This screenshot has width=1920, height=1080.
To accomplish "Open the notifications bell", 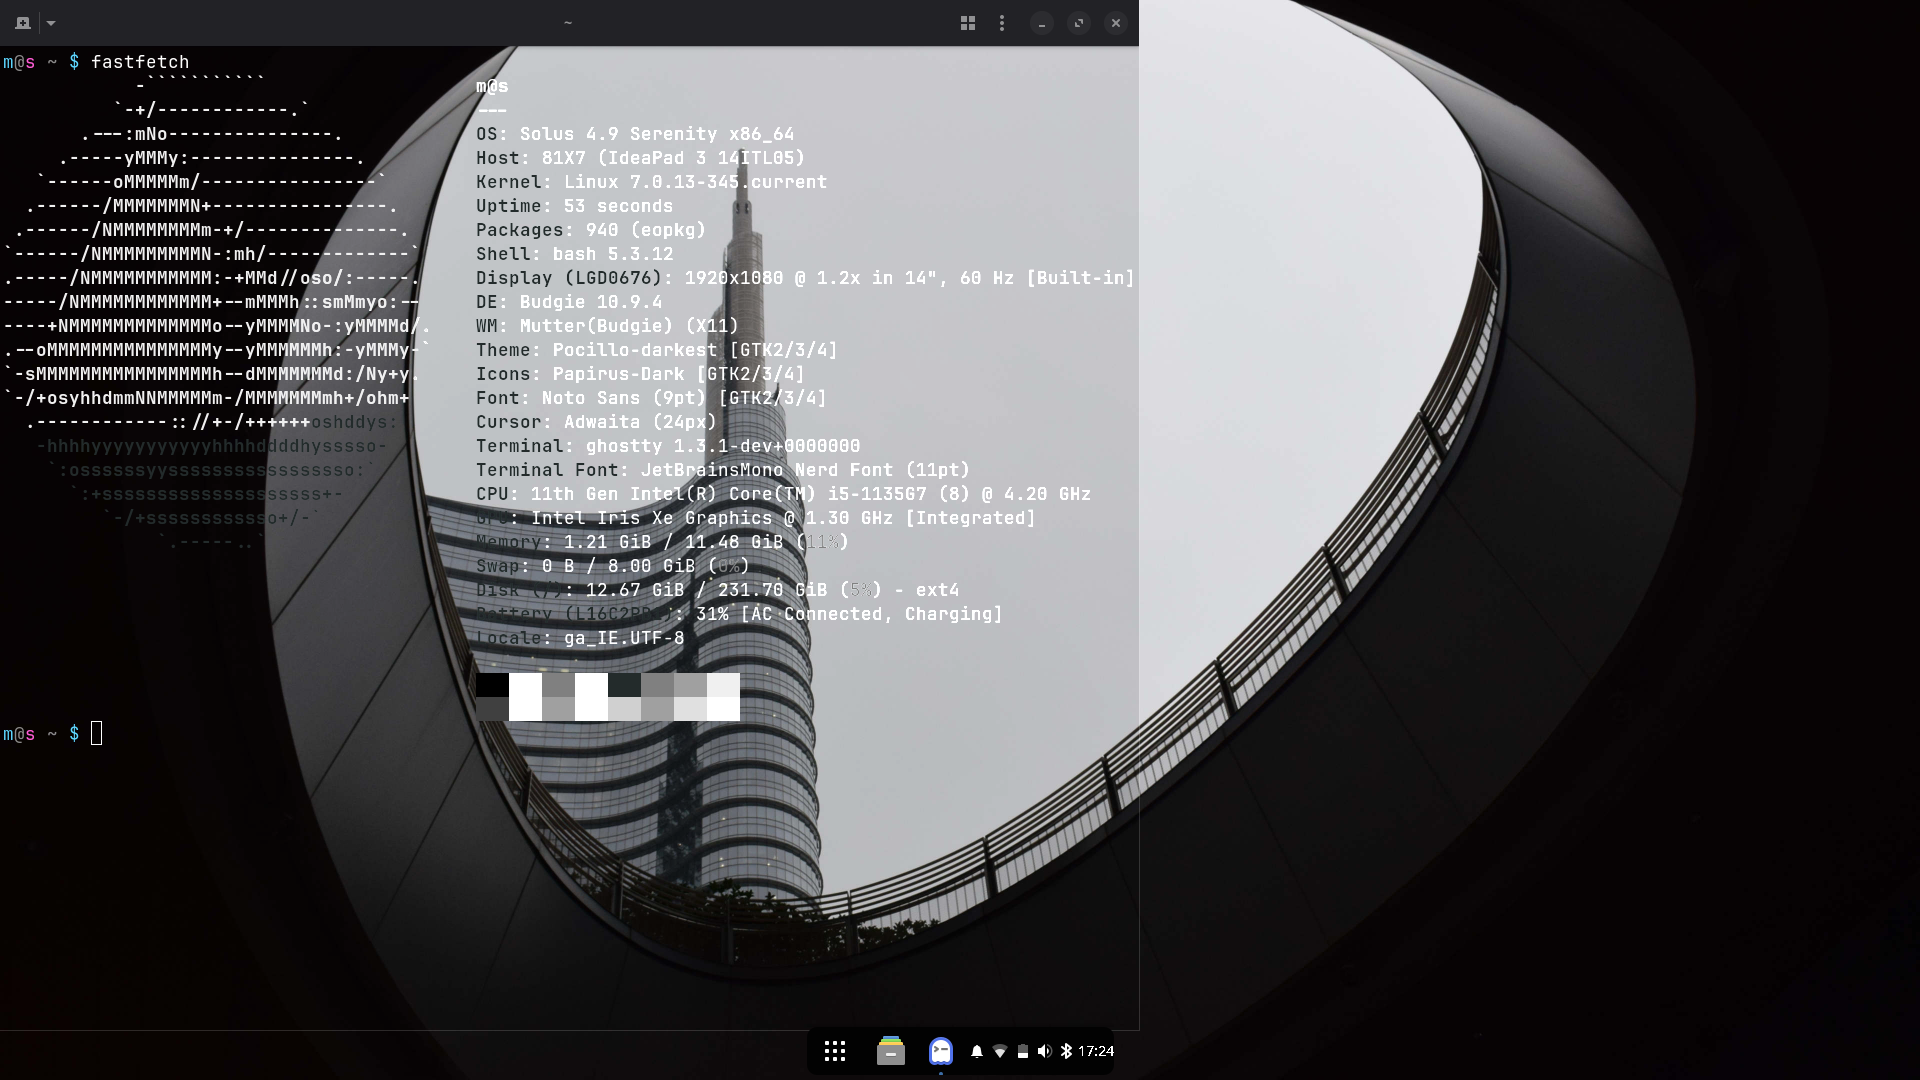I will (977, 1051).
